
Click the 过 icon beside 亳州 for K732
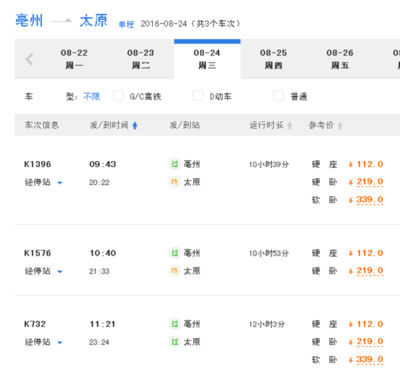click(175, 324)
